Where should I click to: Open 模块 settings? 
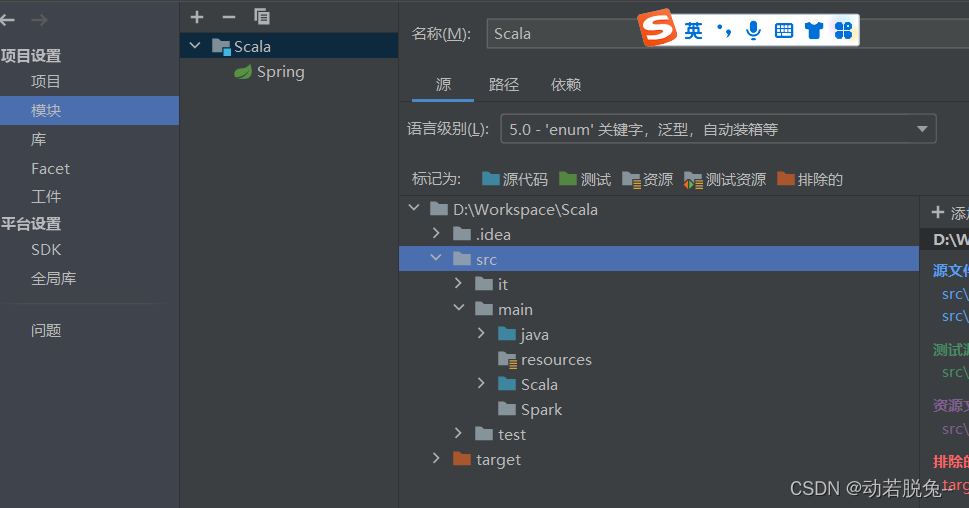90,111
